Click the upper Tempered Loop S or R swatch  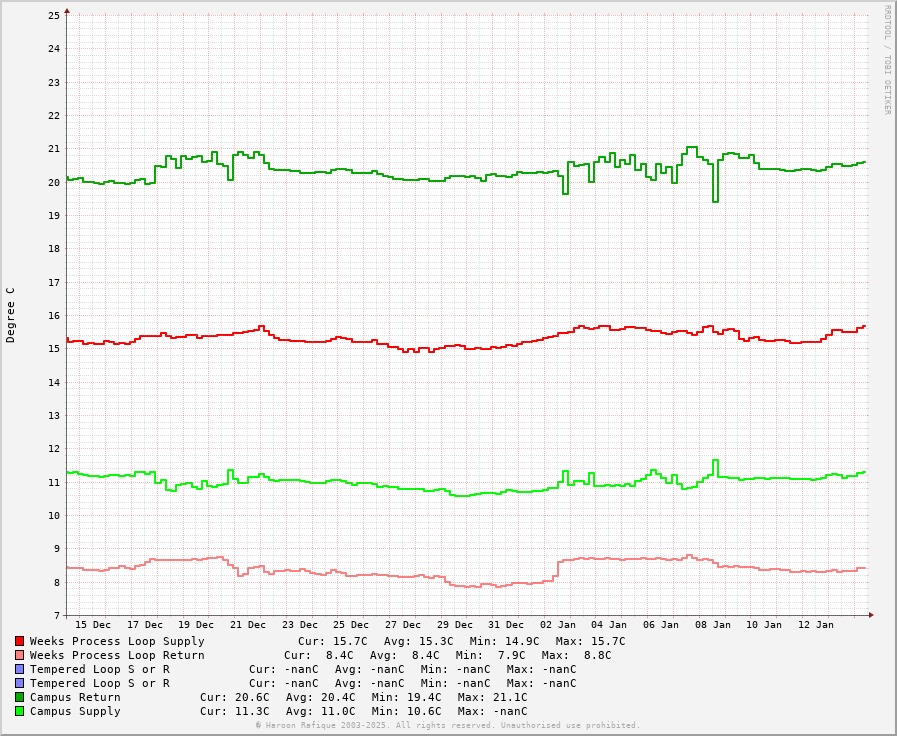(19, 669)
